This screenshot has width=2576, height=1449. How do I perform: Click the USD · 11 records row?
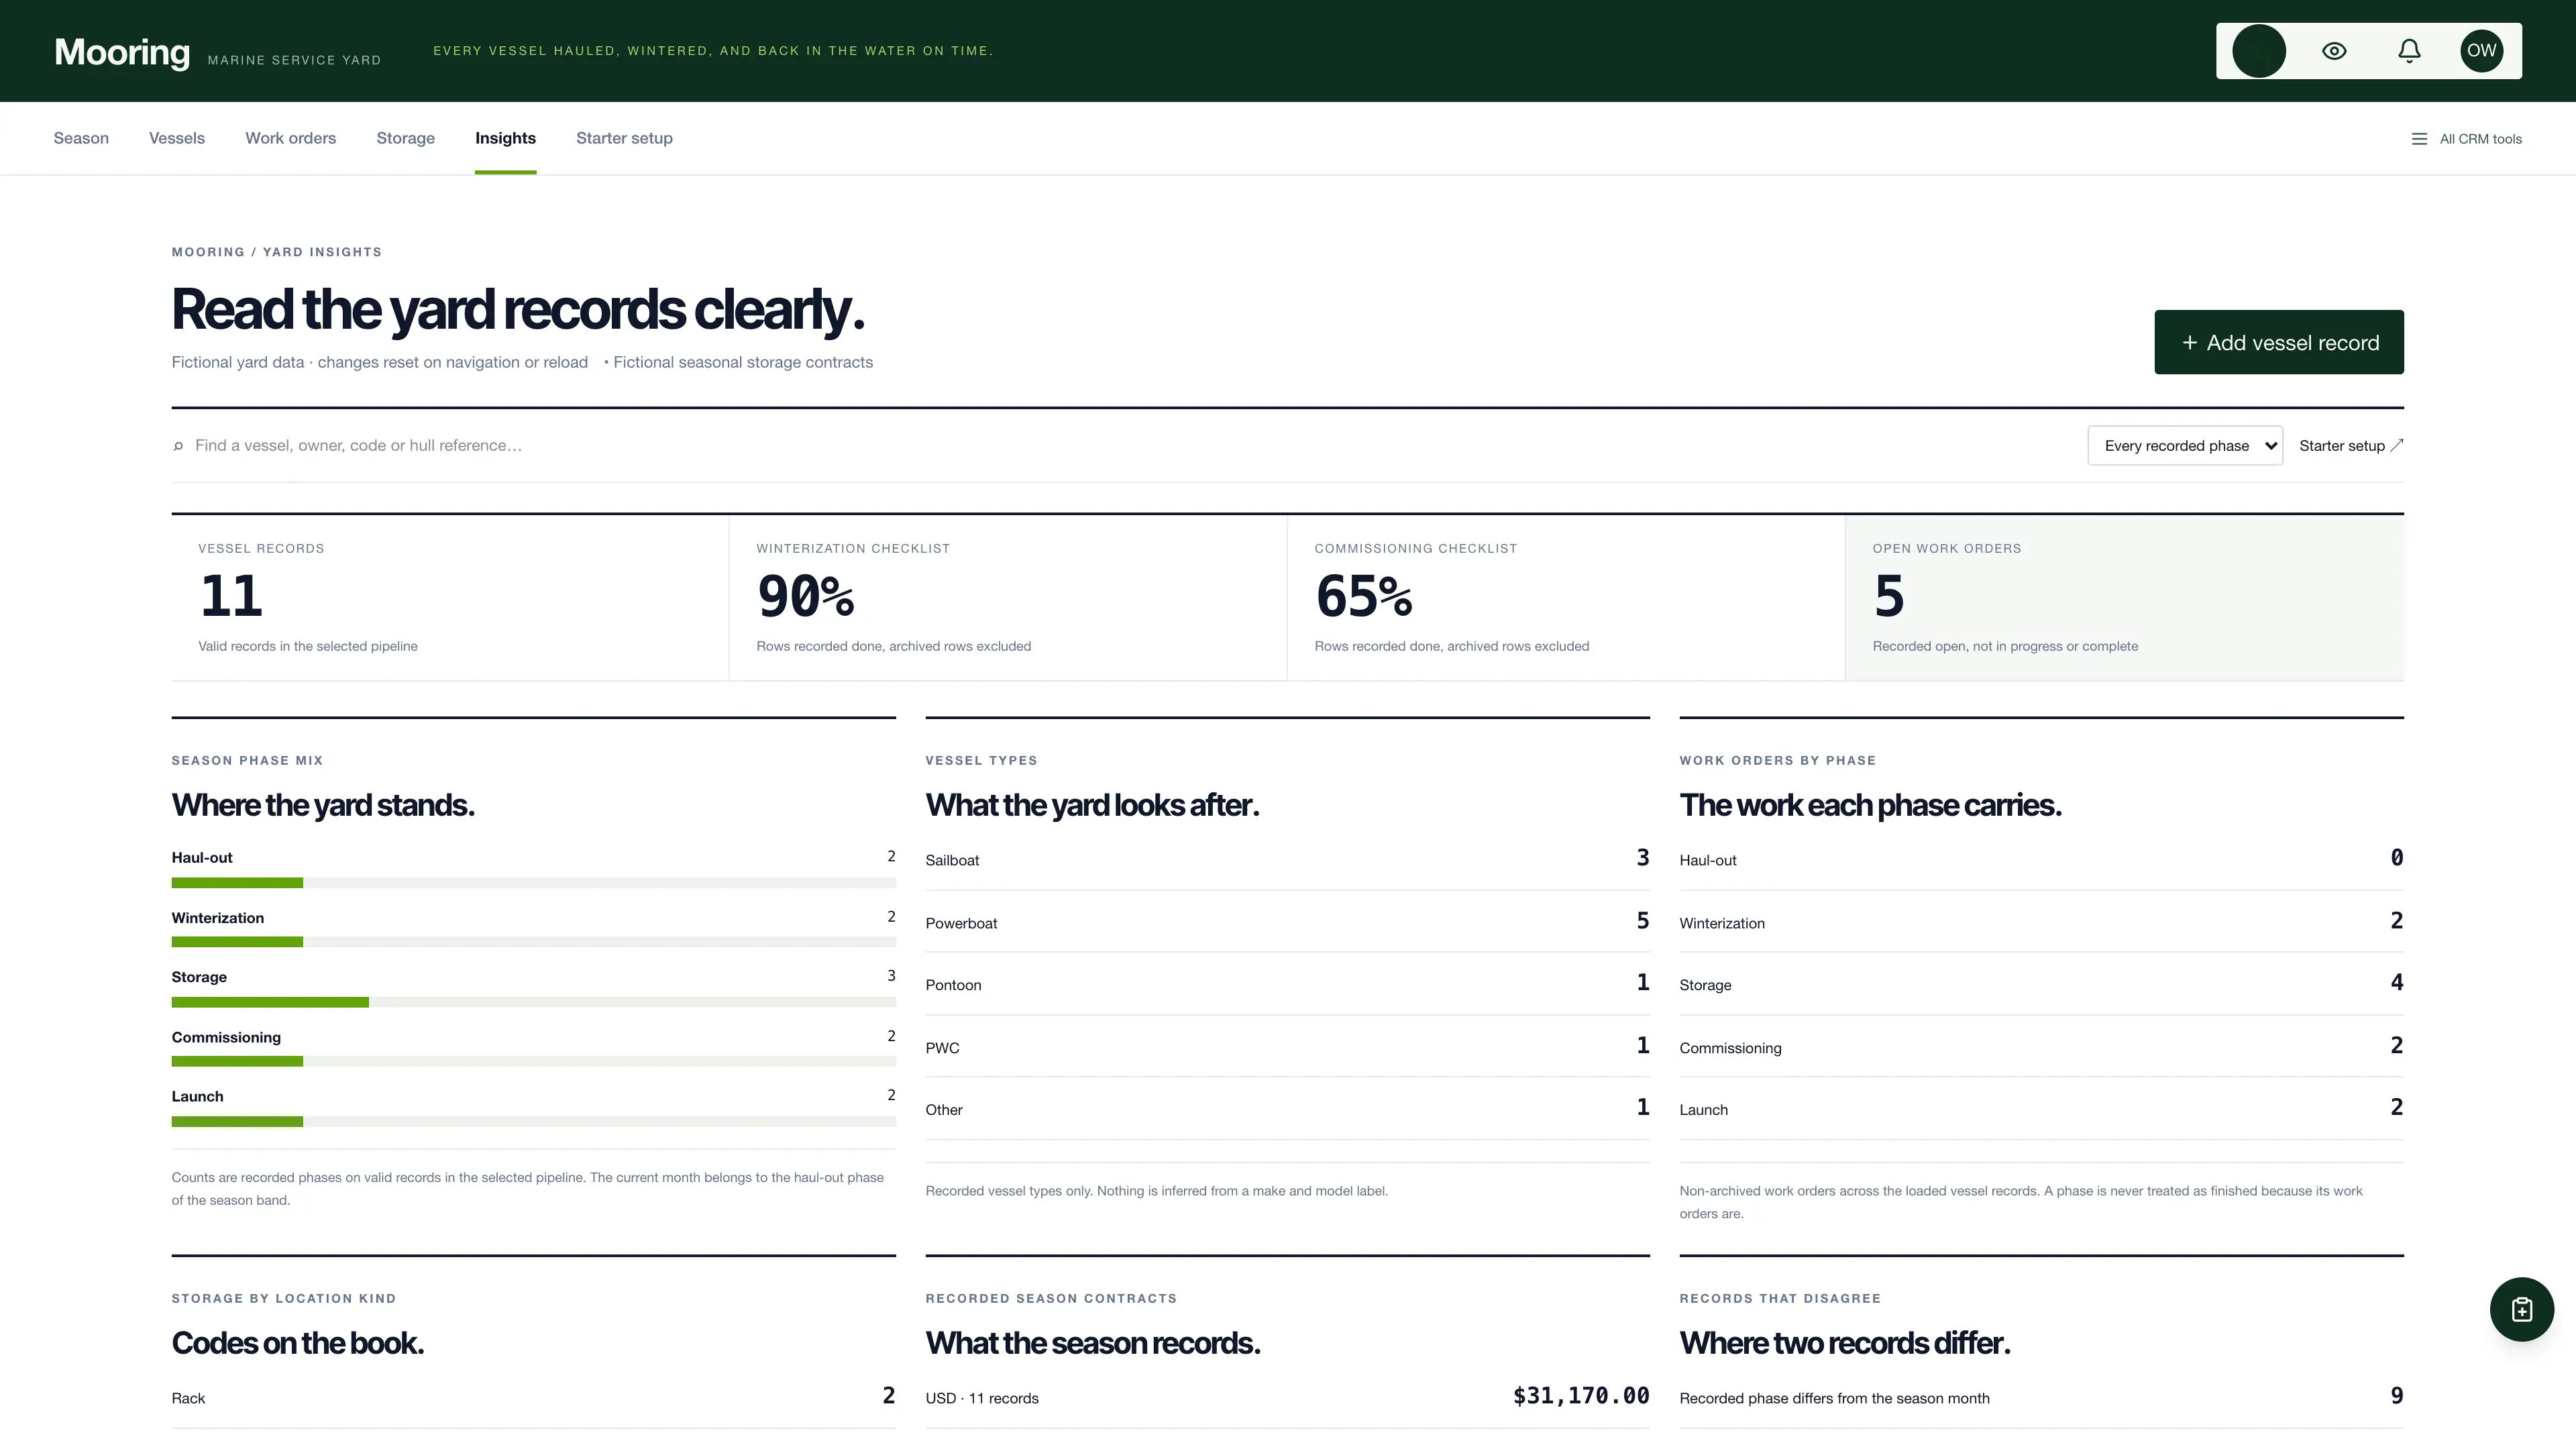1287,1397
